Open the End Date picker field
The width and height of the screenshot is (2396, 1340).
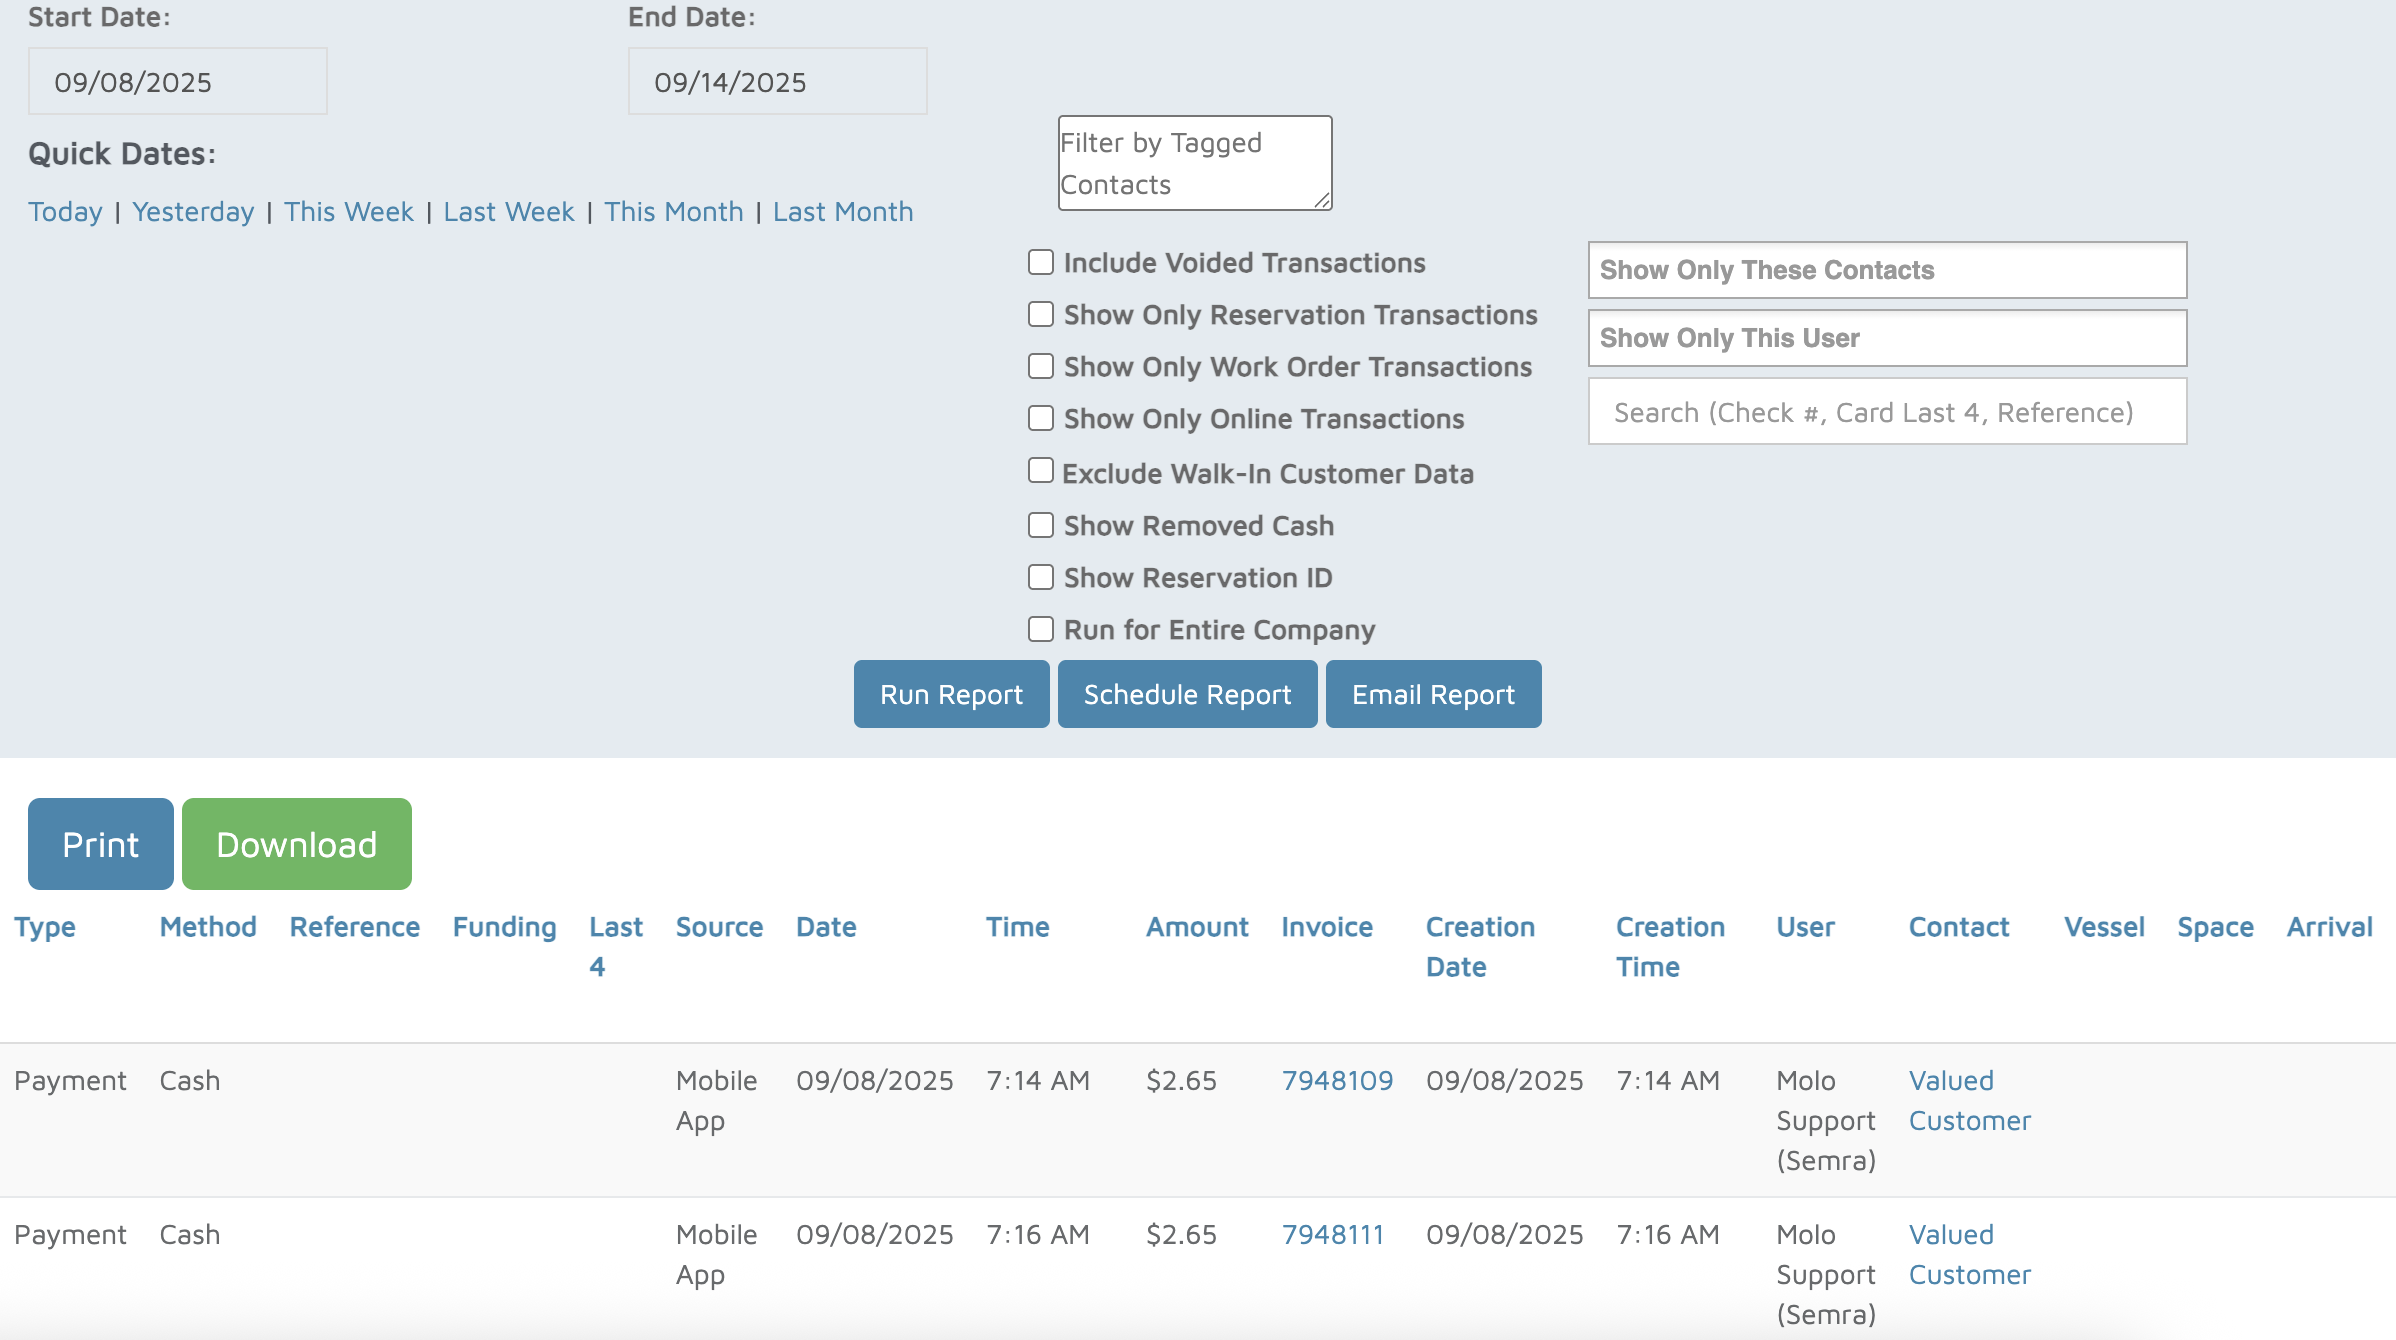(x=777, y=82)
